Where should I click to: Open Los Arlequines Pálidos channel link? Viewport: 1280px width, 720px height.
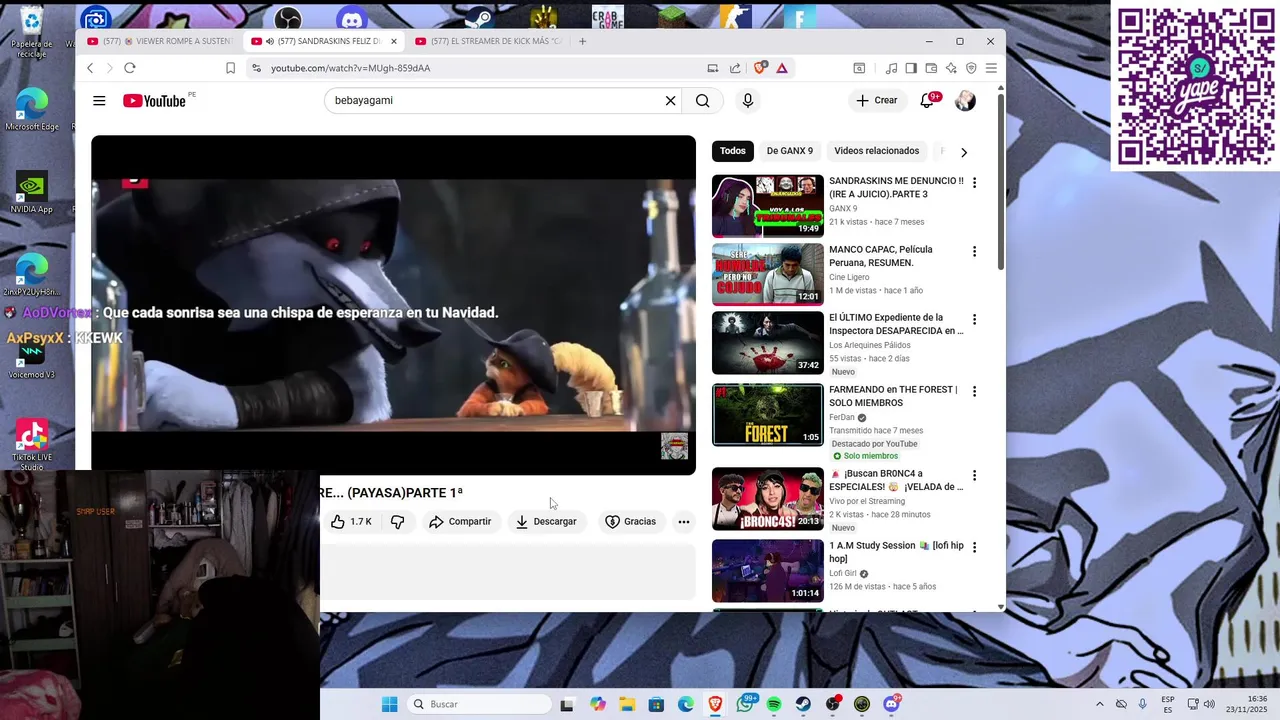[870, 345]
